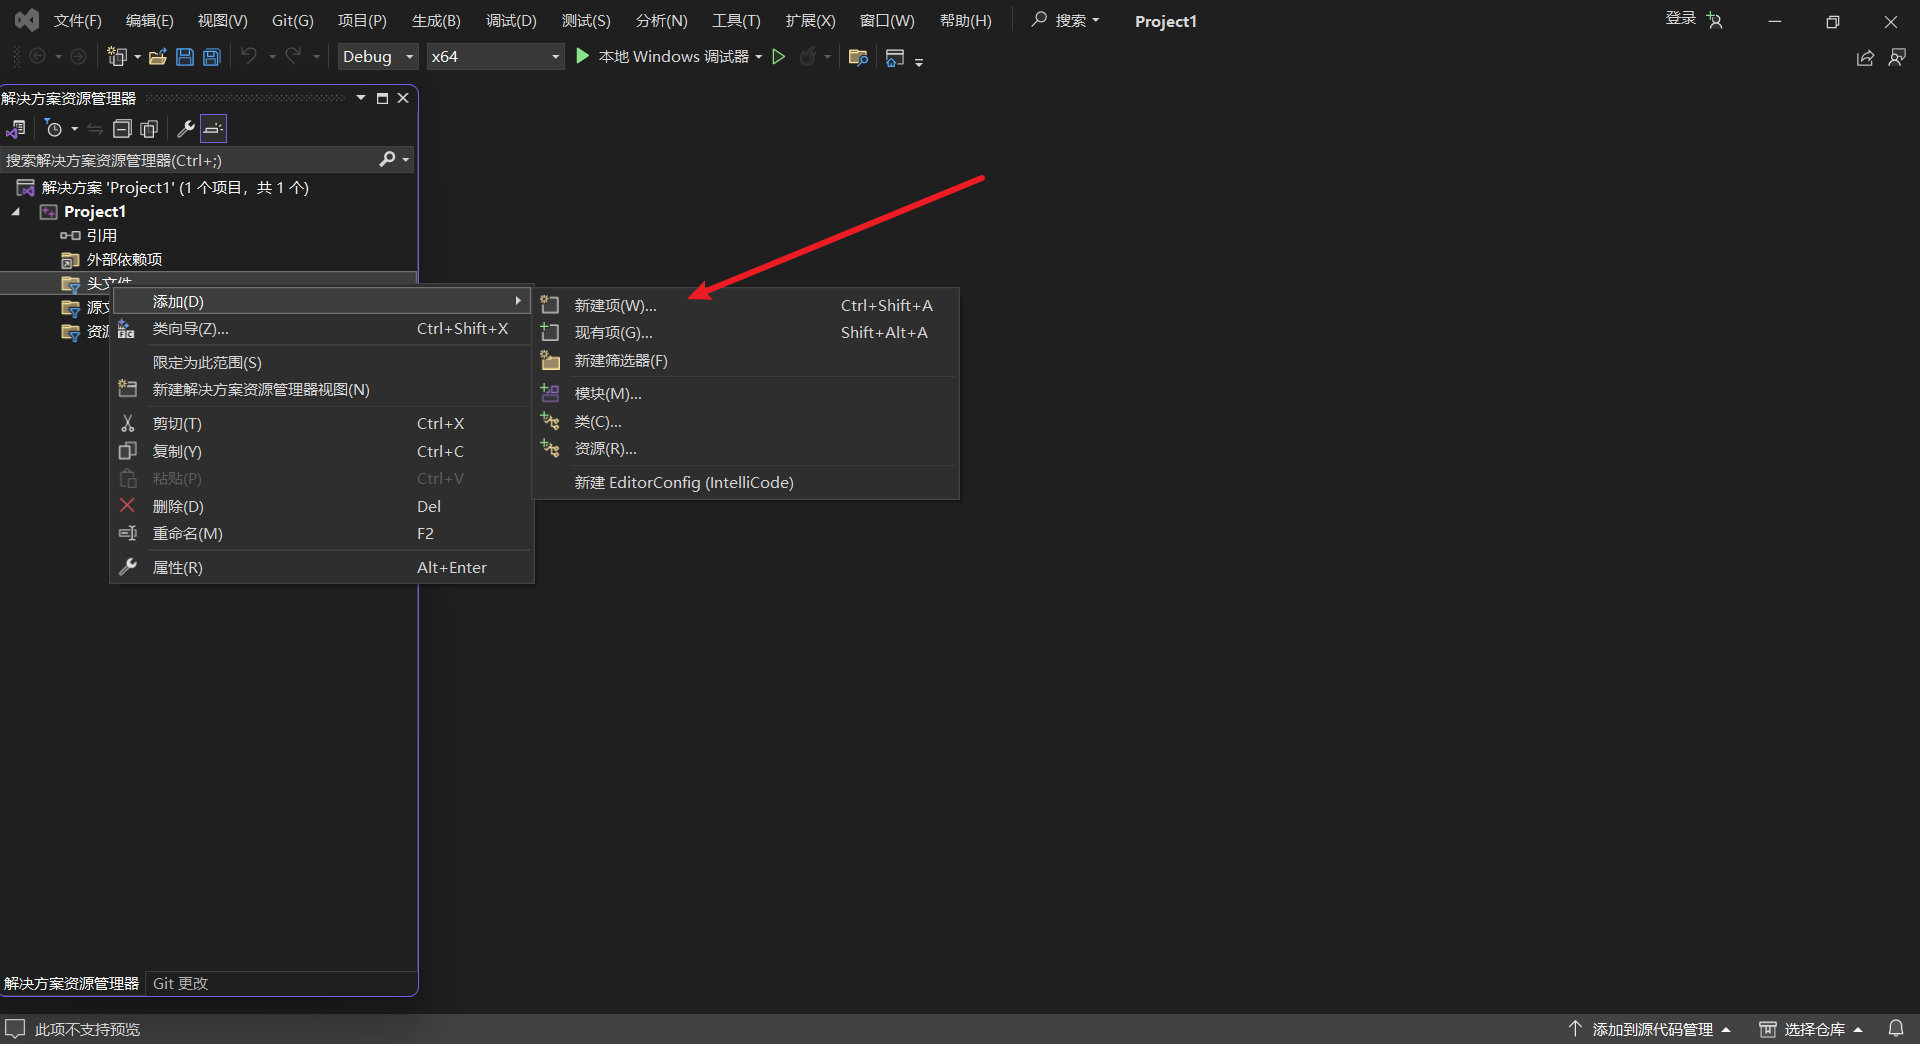Choose 复制(Y) in context menu
1920x1044 pixels.
322,452
